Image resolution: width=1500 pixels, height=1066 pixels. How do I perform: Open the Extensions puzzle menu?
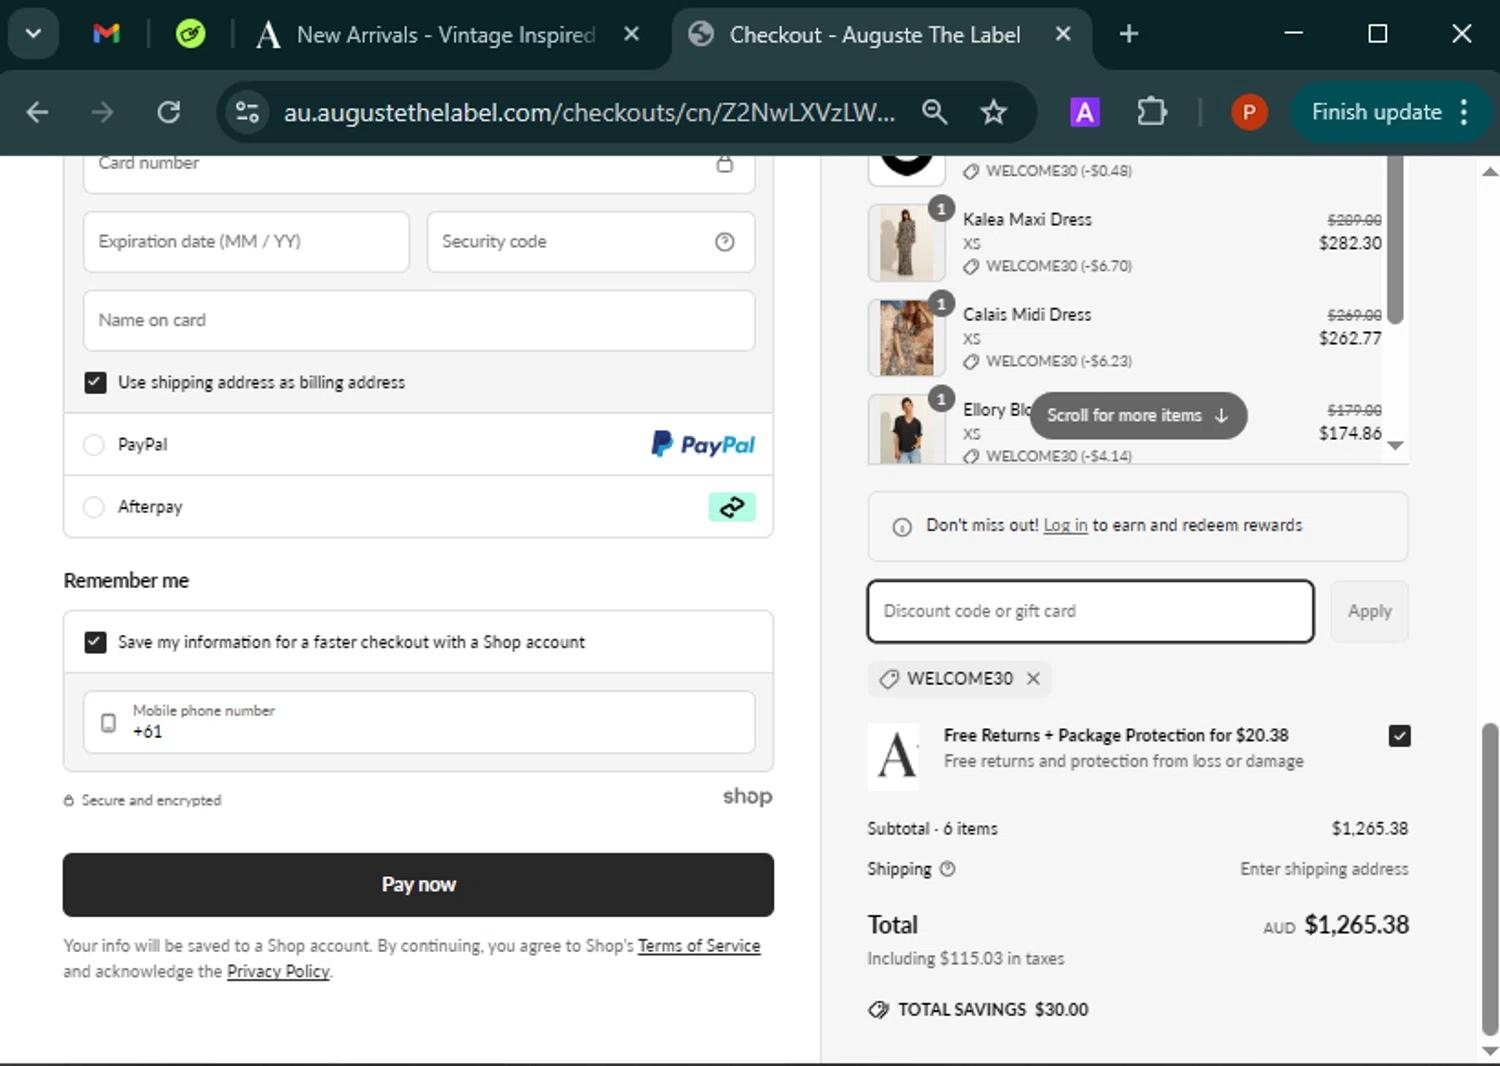[x=1152, y=111]
